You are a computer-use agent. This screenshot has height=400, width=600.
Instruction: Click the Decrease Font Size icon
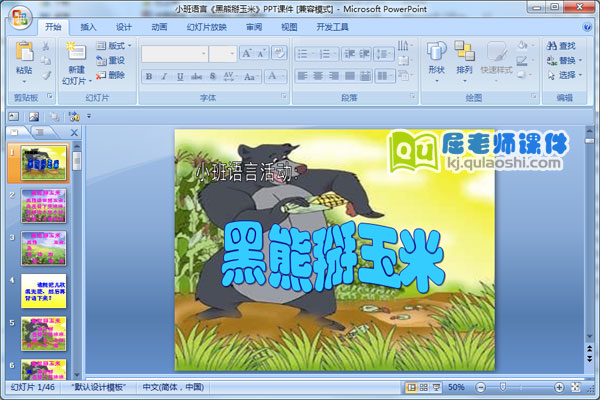[x=261, y=53]
